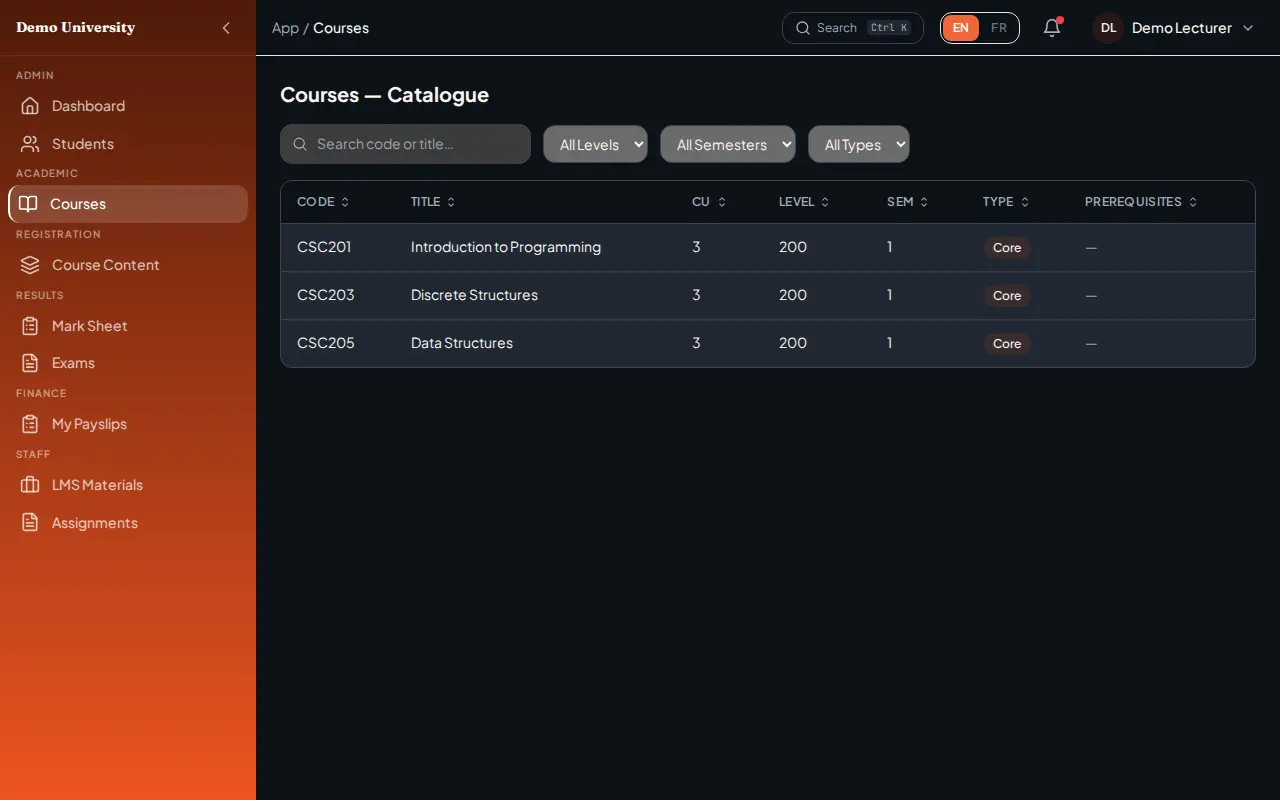
Task: Click the Dashboard home icon
Action: [30, 106]
